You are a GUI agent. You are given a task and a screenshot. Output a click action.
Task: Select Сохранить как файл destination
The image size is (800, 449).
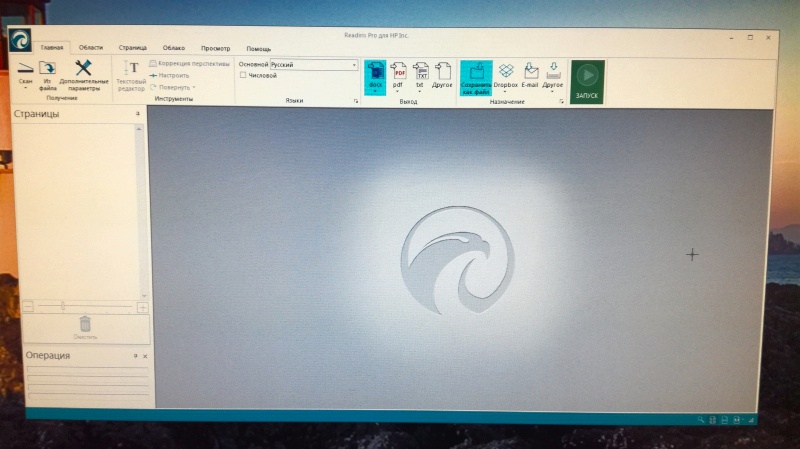point(477,73)
